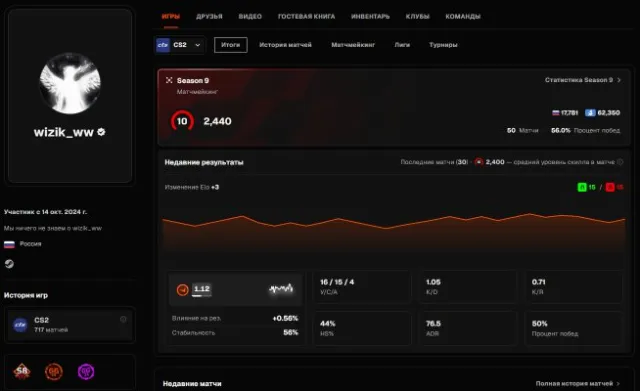Viewport: 640px width, 391px height.
Task: Click the CS2 game icon in the selector
Action: pos(163,45)
